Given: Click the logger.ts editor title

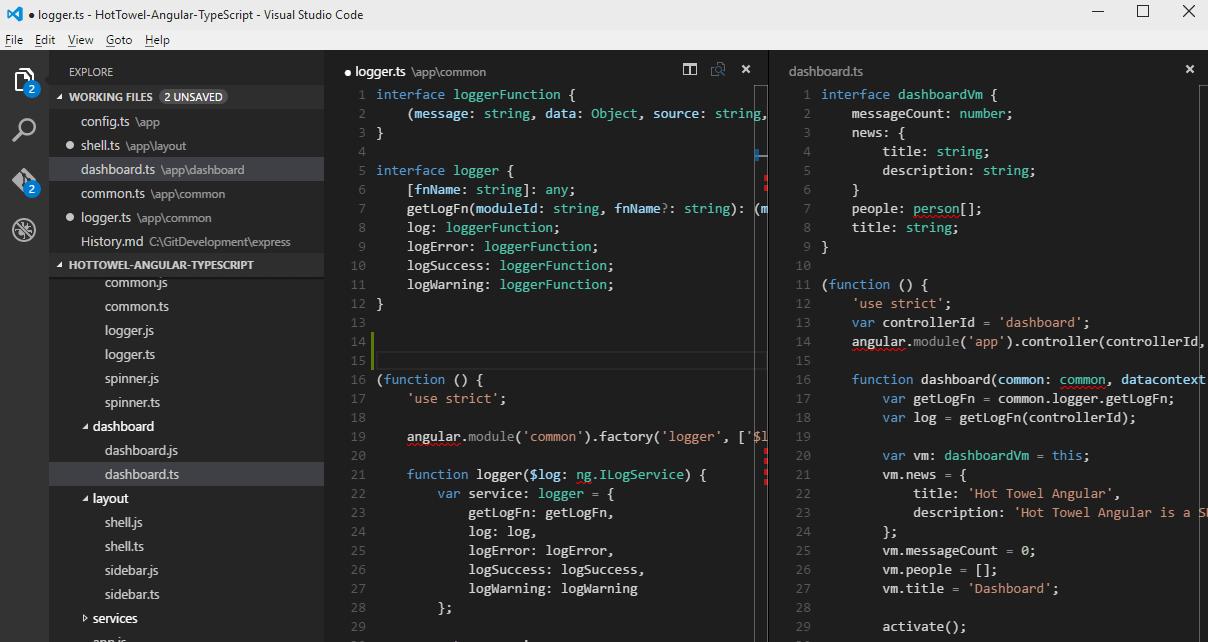Looking at the screenshot, I should 380,72.
